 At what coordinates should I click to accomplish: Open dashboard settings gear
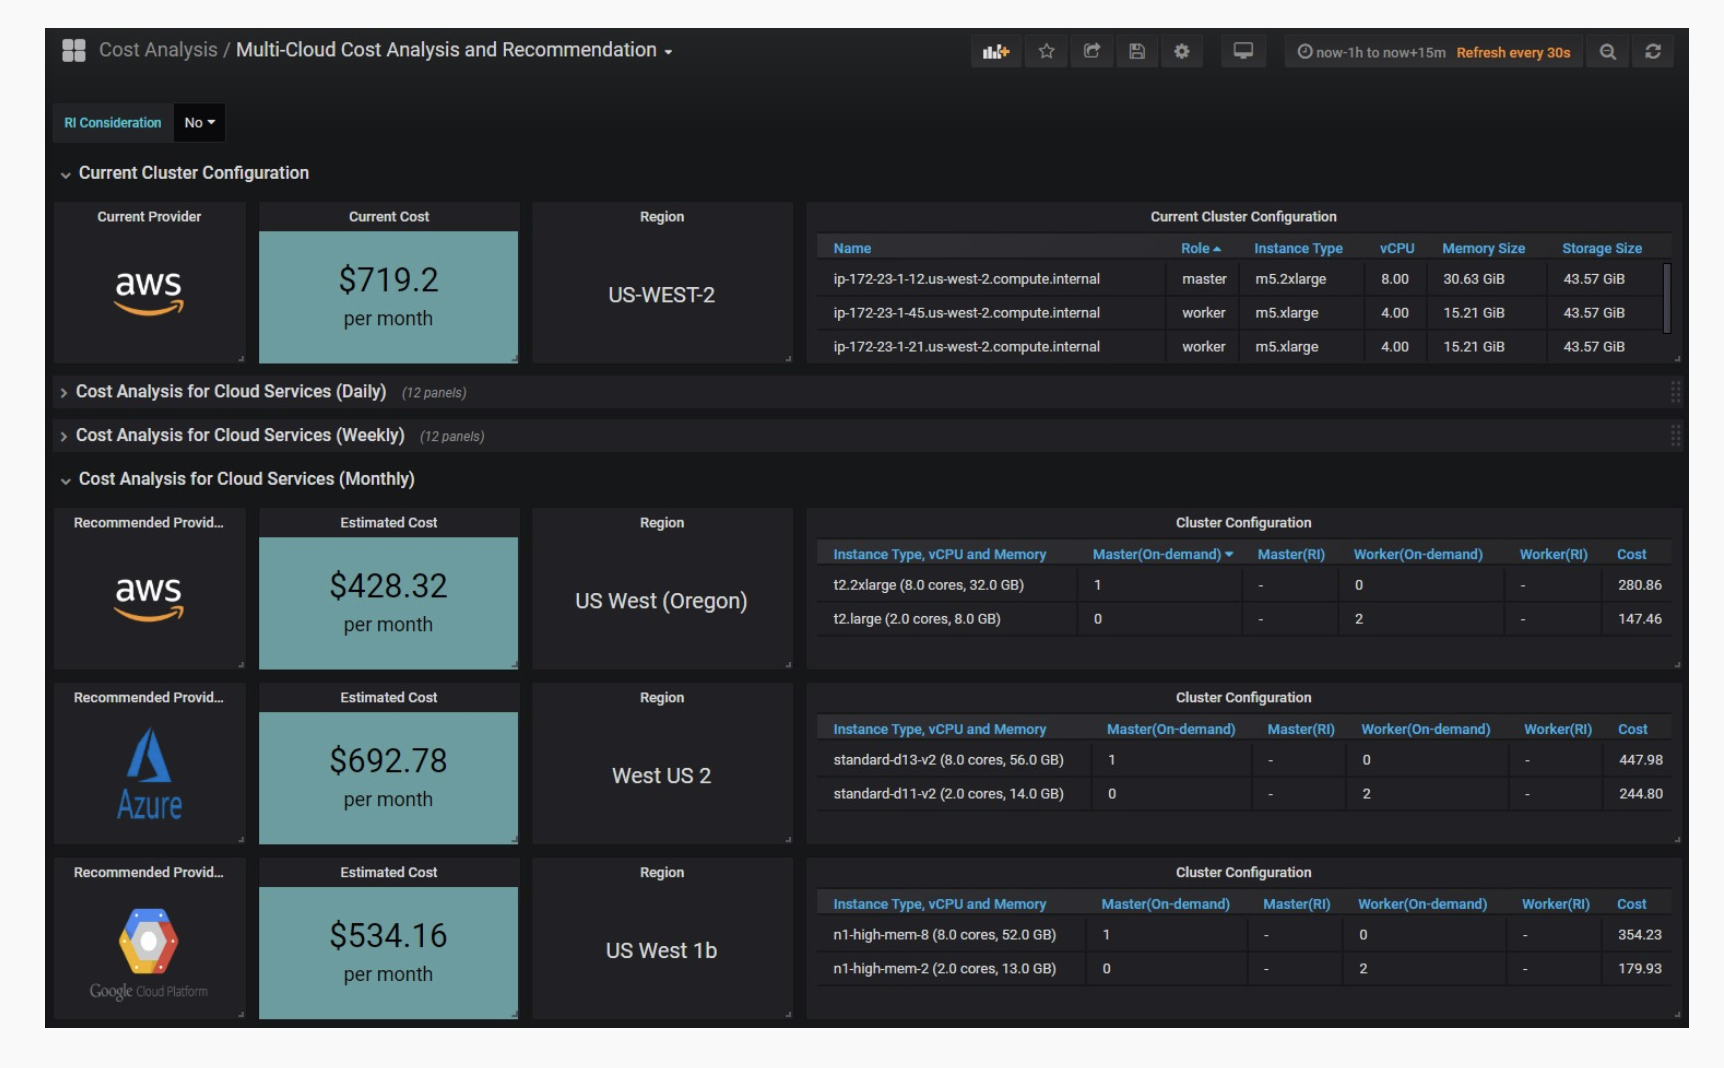1182,52
